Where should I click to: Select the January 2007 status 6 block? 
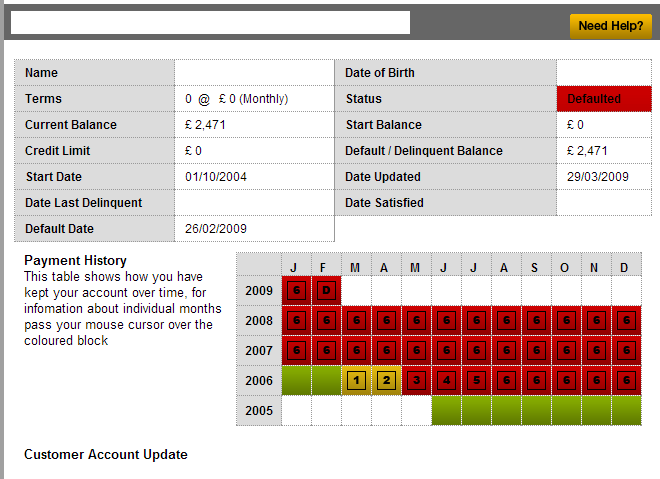(x=296, y=351)
